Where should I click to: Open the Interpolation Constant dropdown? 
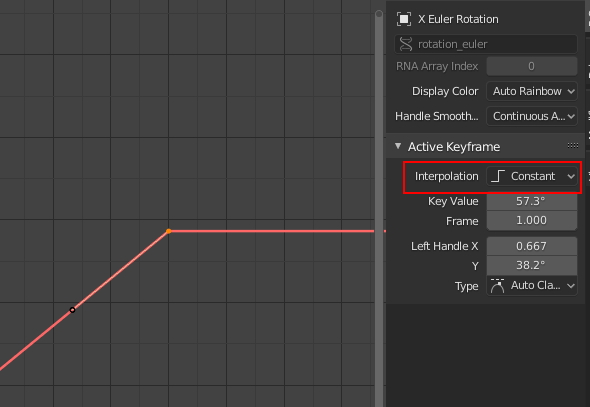532,176
